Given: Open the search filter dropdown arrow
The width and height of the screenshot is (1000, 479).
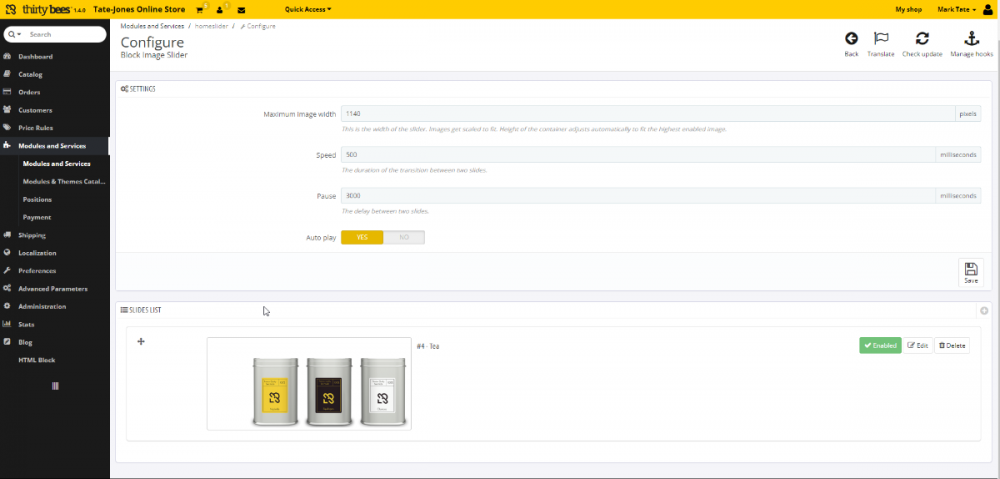Looking at the screenshot, I should pos(13,34).
